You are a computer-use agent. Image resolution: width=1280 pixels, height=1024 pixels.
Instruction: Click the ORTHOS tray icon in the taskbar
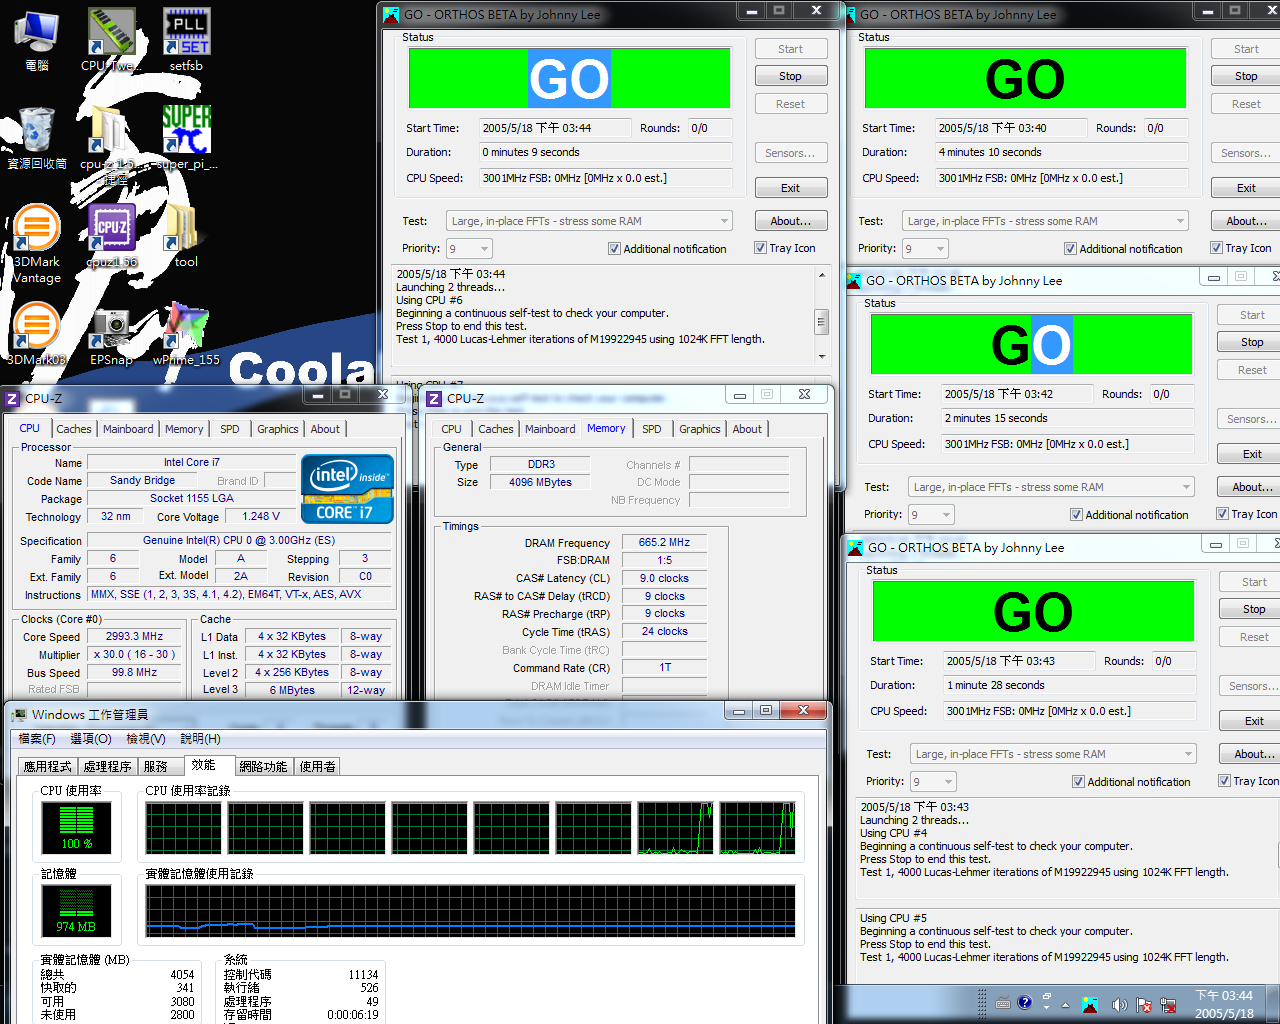[x=1090, y=1005]
